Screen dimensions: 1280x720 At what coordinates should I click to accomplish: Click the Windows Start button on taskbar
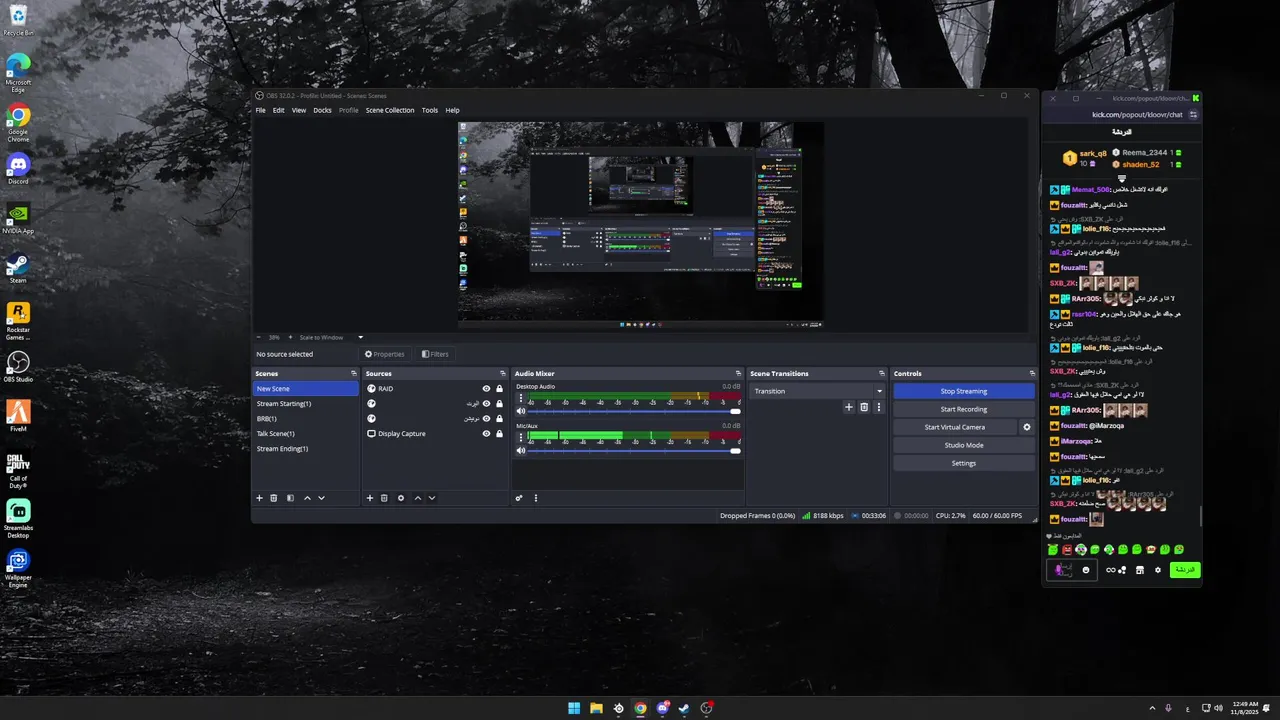pyautogui.click(x=574, y=708)
